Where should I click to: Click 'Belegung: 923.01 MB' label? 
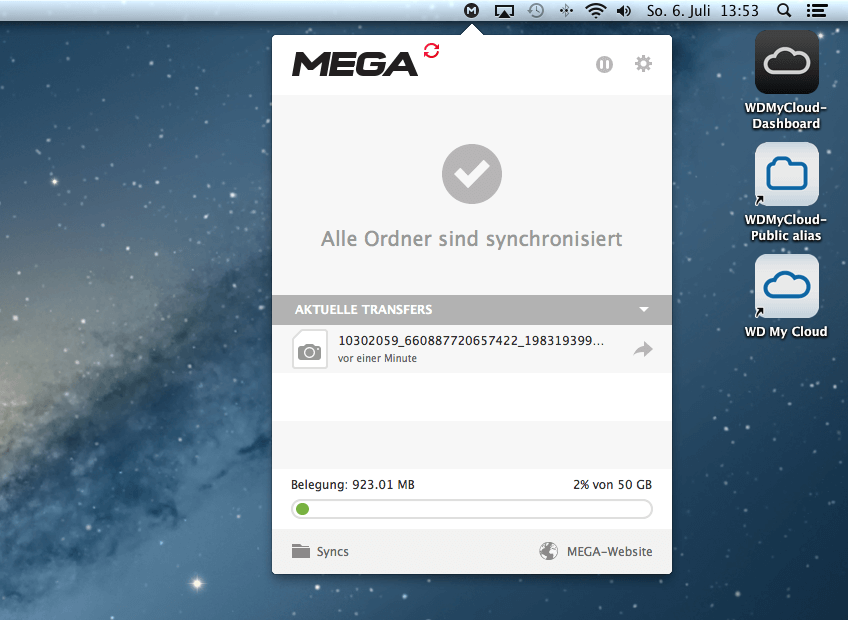click(353, 484)
